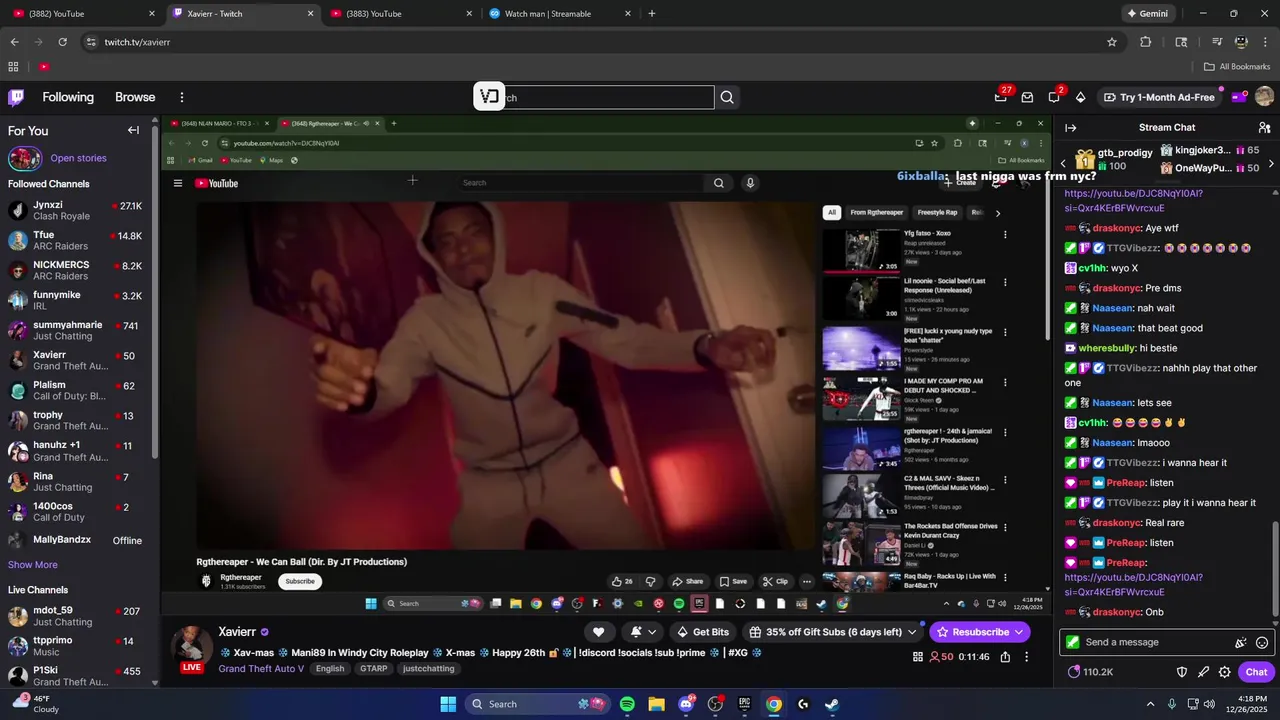Viewport: 1280px width, 720px height.
Task: Open the emote picker in chat
Action: 1262,643
